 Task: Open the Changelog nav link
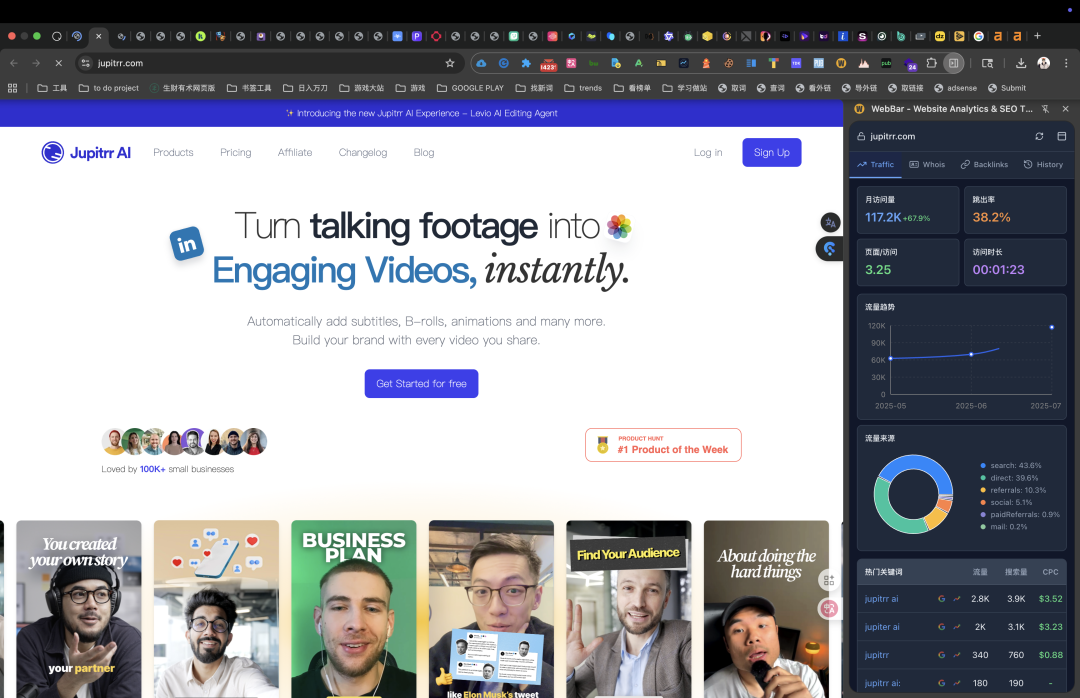(363, 152)
